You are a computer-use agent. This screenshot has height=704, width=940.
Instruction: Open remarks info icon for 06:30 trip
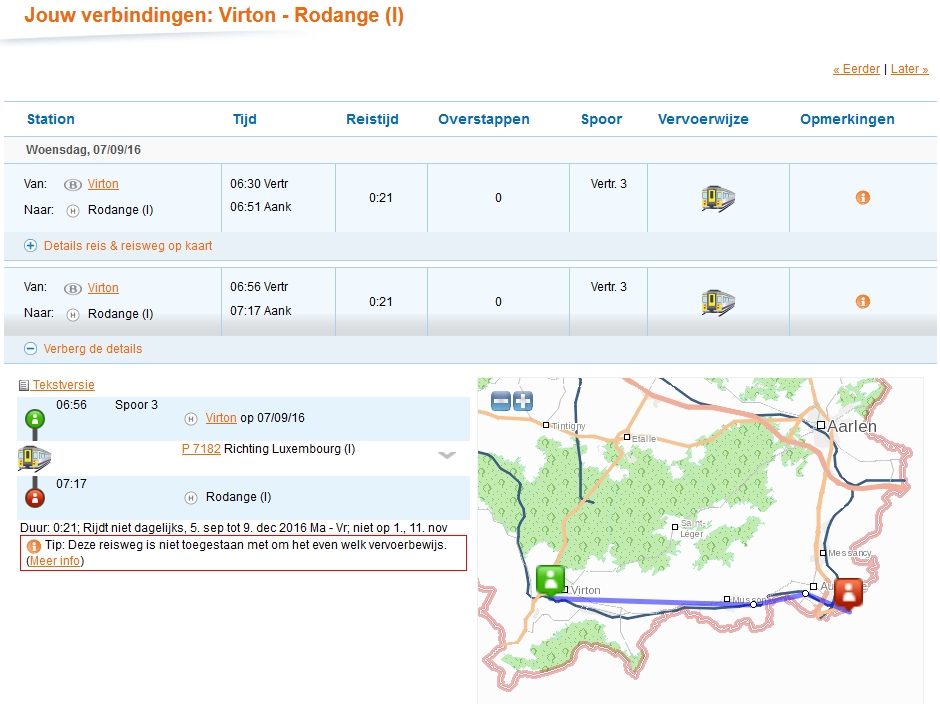point(863,198)
